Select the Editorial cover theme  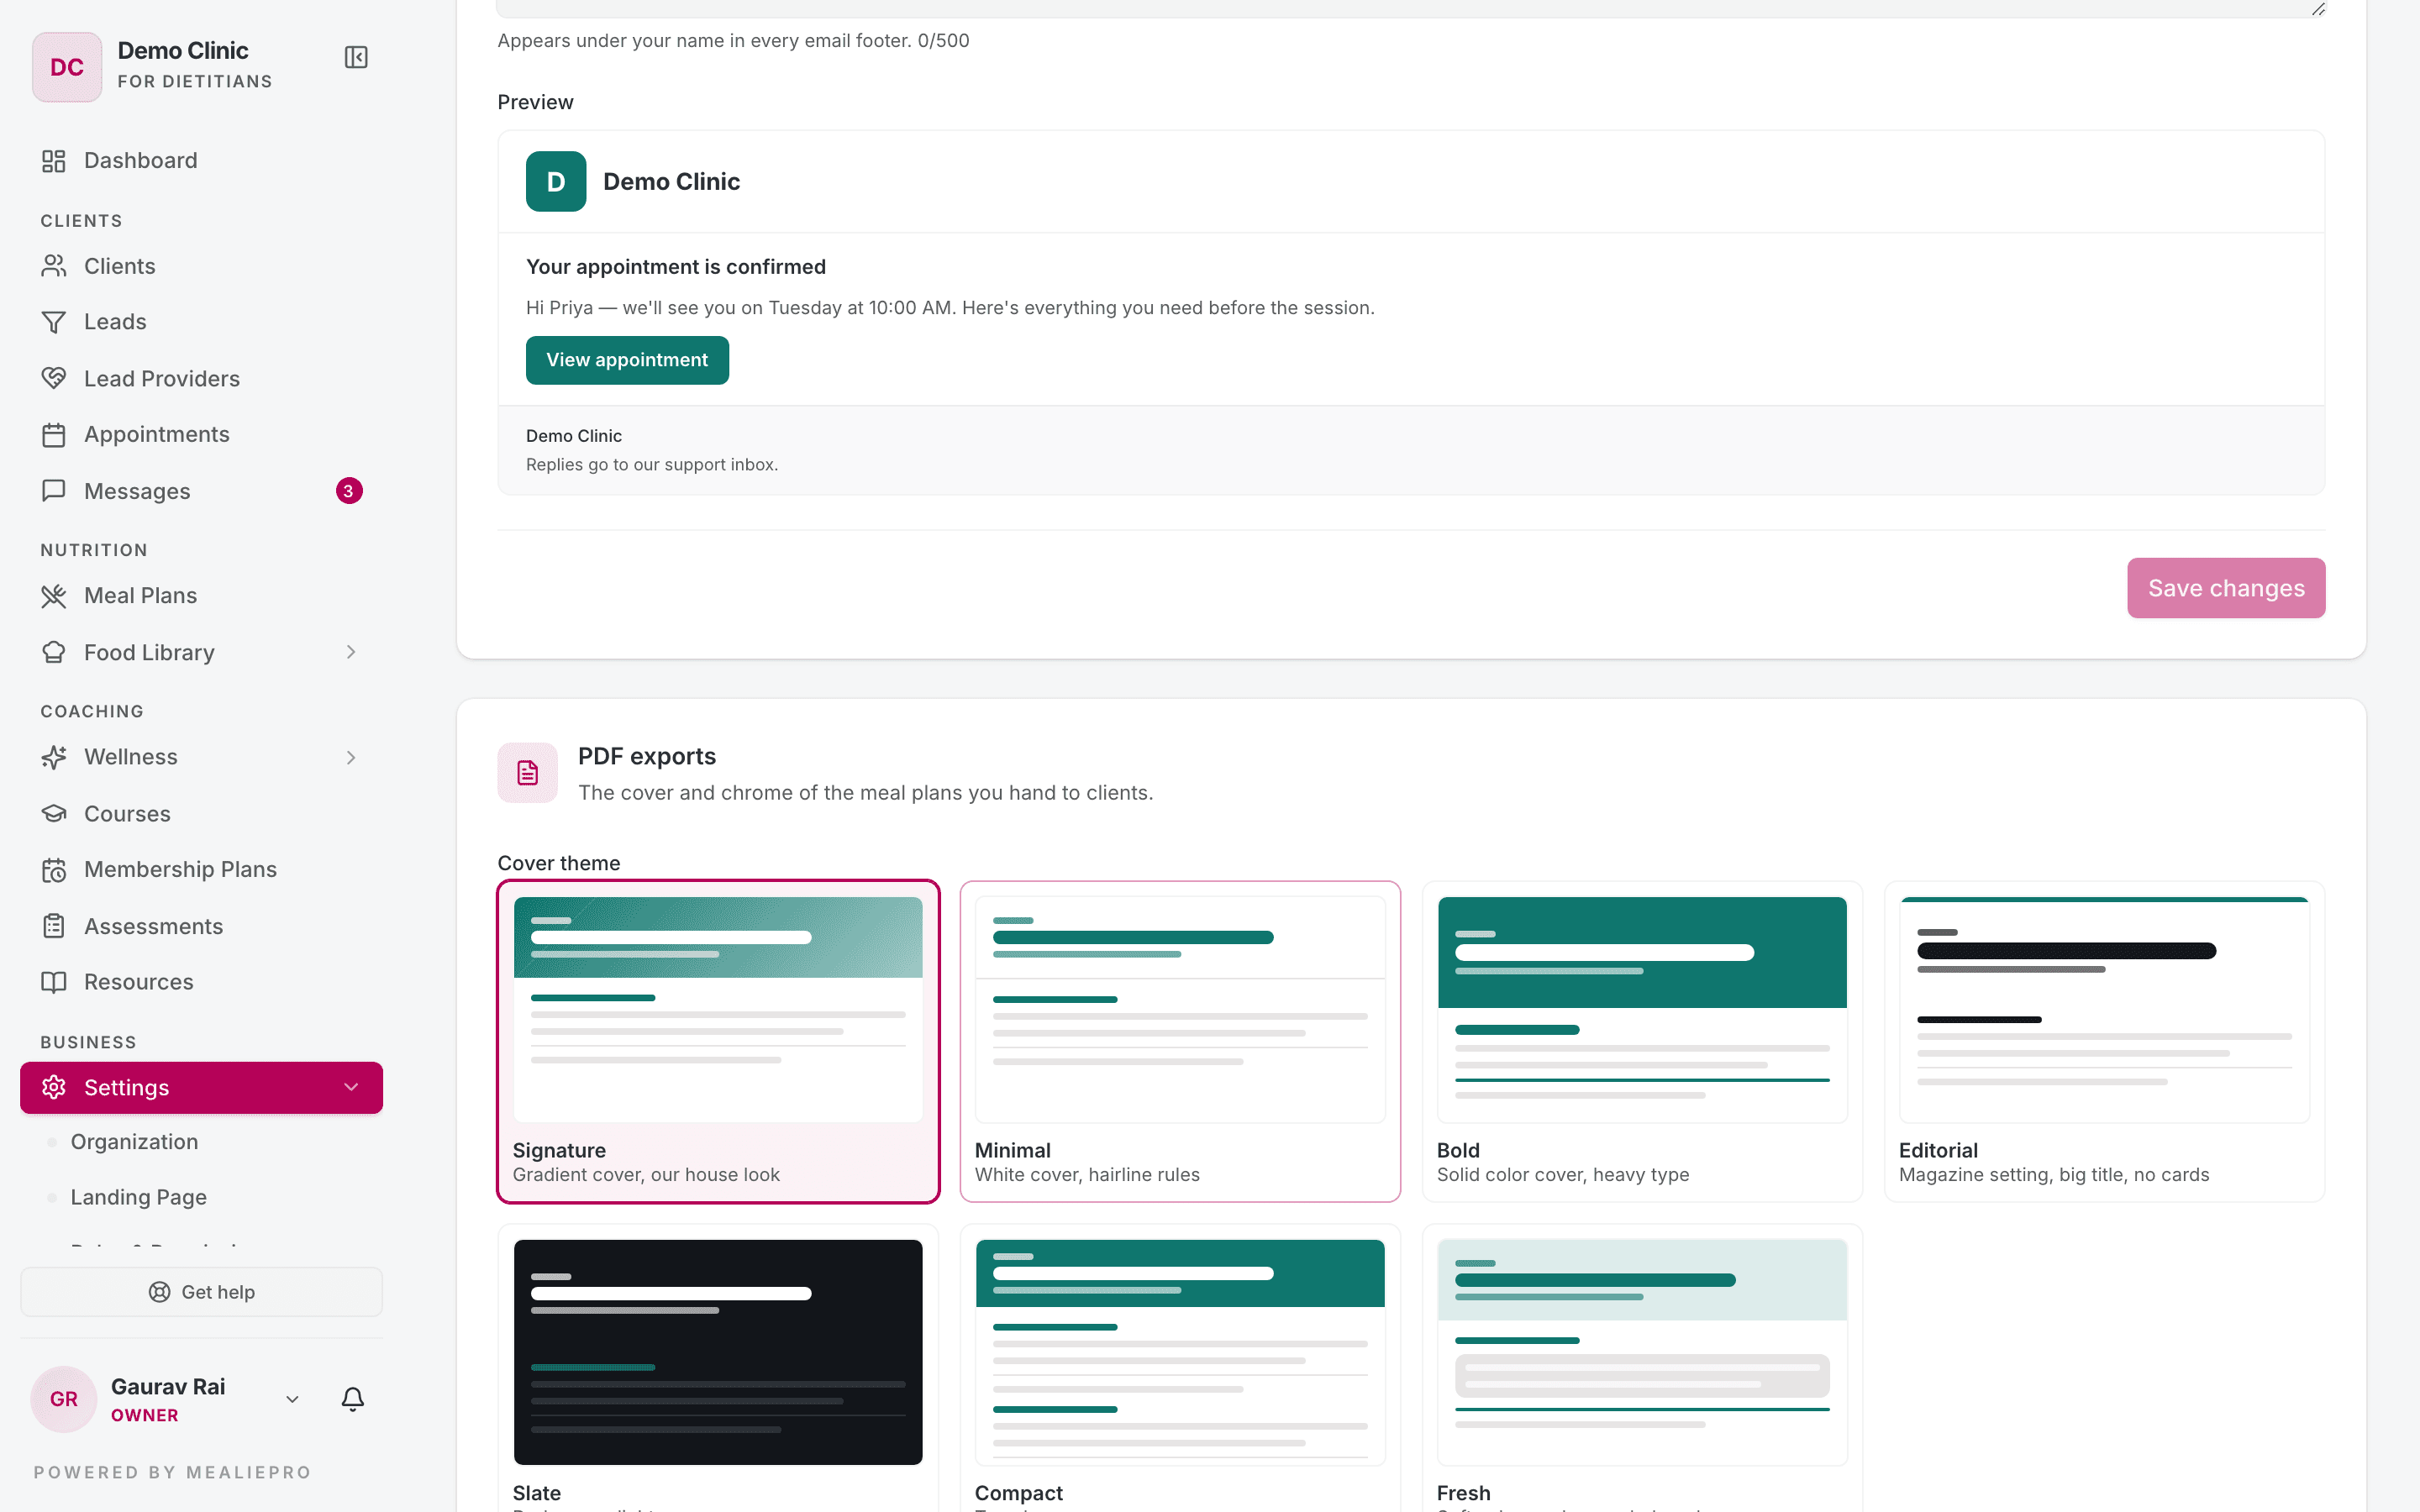click(x=2104, y=1041)
